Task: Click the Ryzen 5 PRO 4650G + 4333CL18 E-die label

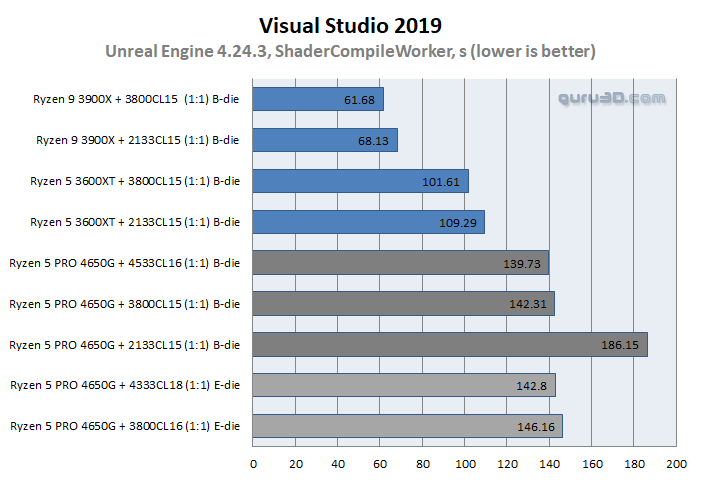Action: 125,386
